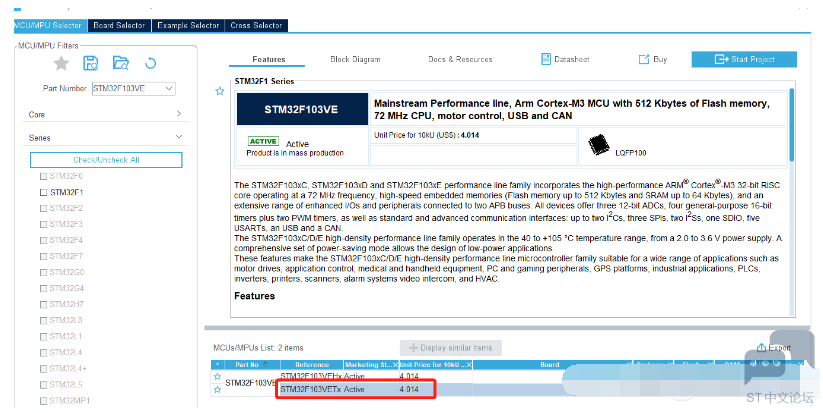Image resolution: width=823 pixels, height=413 pixels.
Task: Open the Docs & Resources tab
Action: [460, 59]
